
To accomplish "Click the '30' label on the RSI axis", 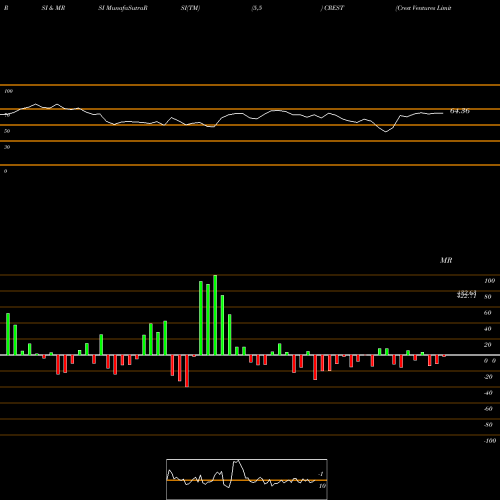I will click(7, 147).
